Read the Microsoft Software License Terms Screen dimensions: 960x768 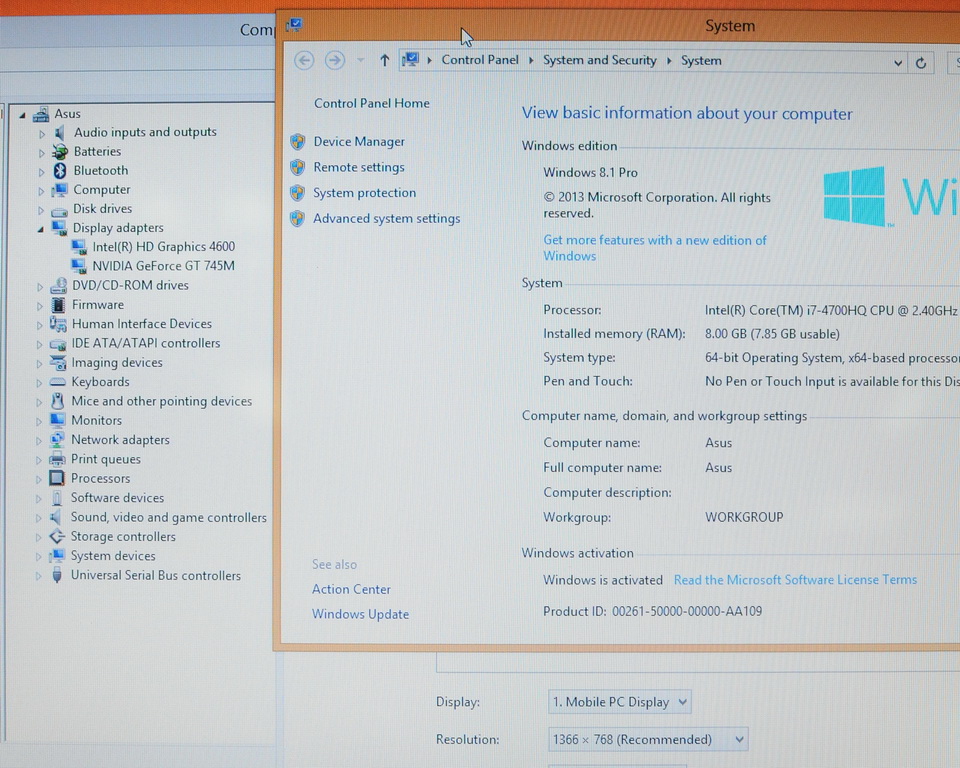pyautogui.click(x=795, y=579)
